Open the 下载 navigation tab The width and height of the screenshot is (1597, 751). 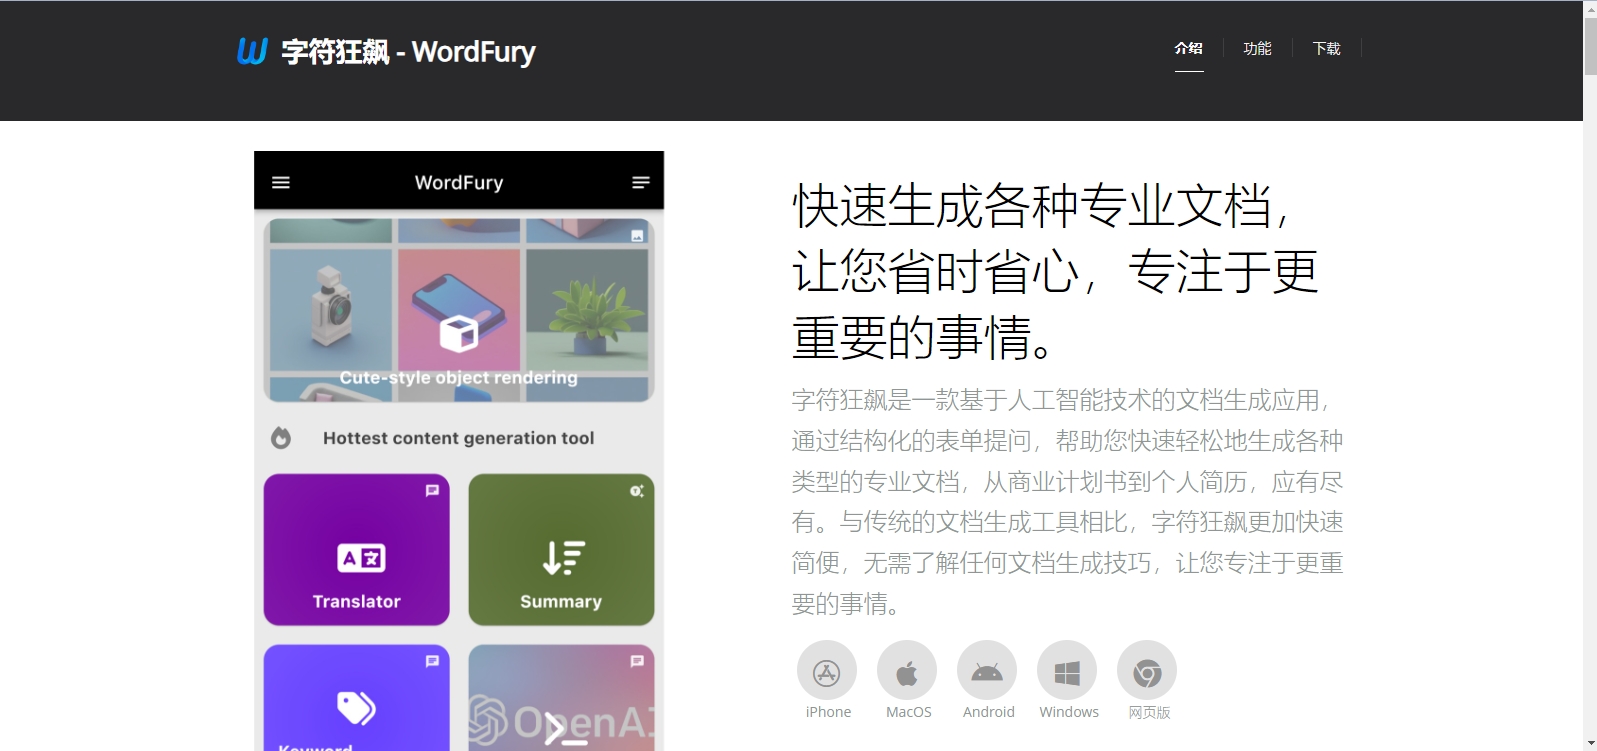(1326, 48)
